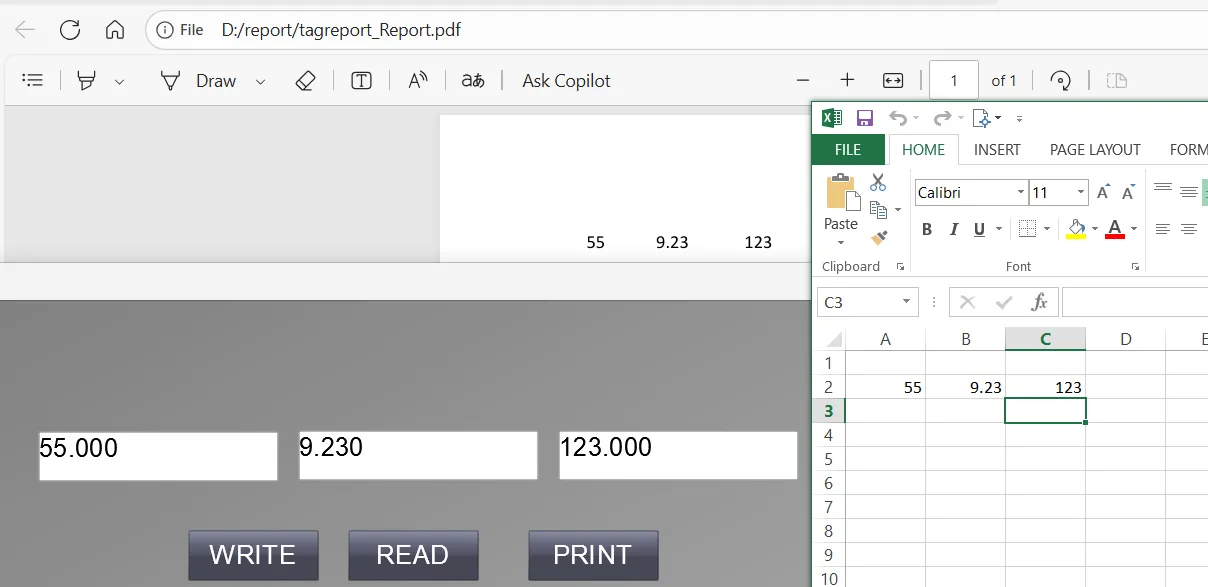Select the PDF highlight tool
The width and height of the screenshot is (1208, 587).
87,81
